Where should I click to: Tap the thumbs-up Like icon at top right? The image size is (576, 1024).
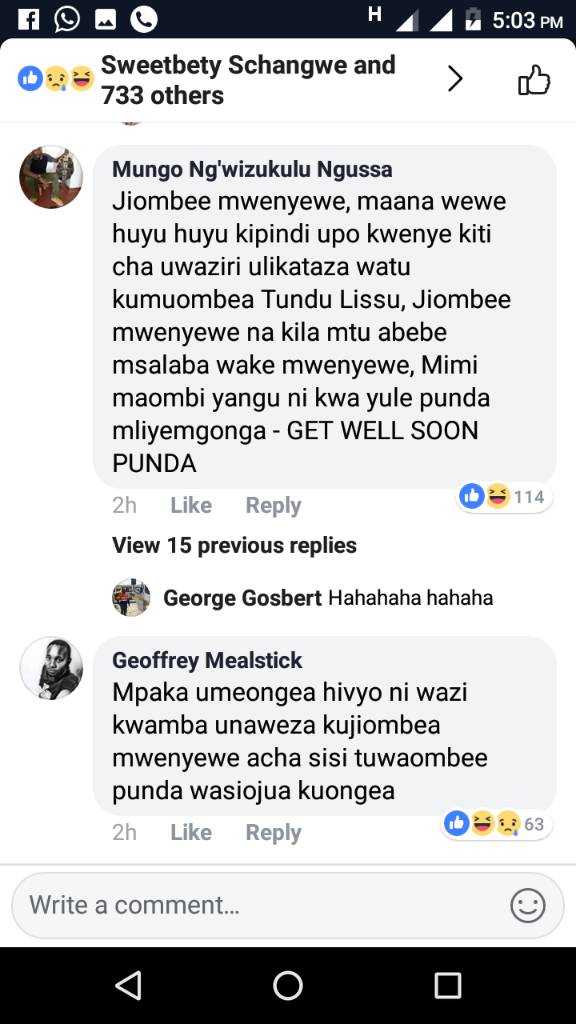534,80
